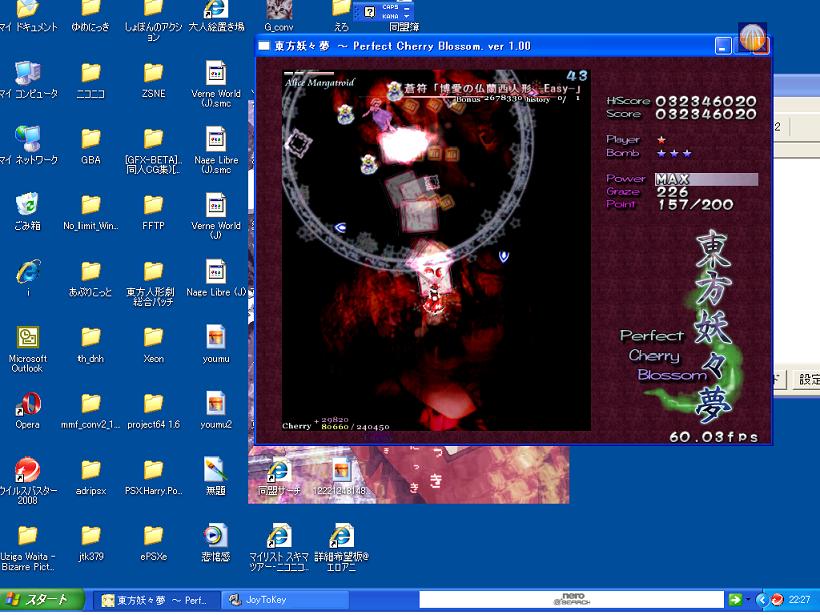
Task: Select the Nage Libre (J).smc file
Action: 216,150
